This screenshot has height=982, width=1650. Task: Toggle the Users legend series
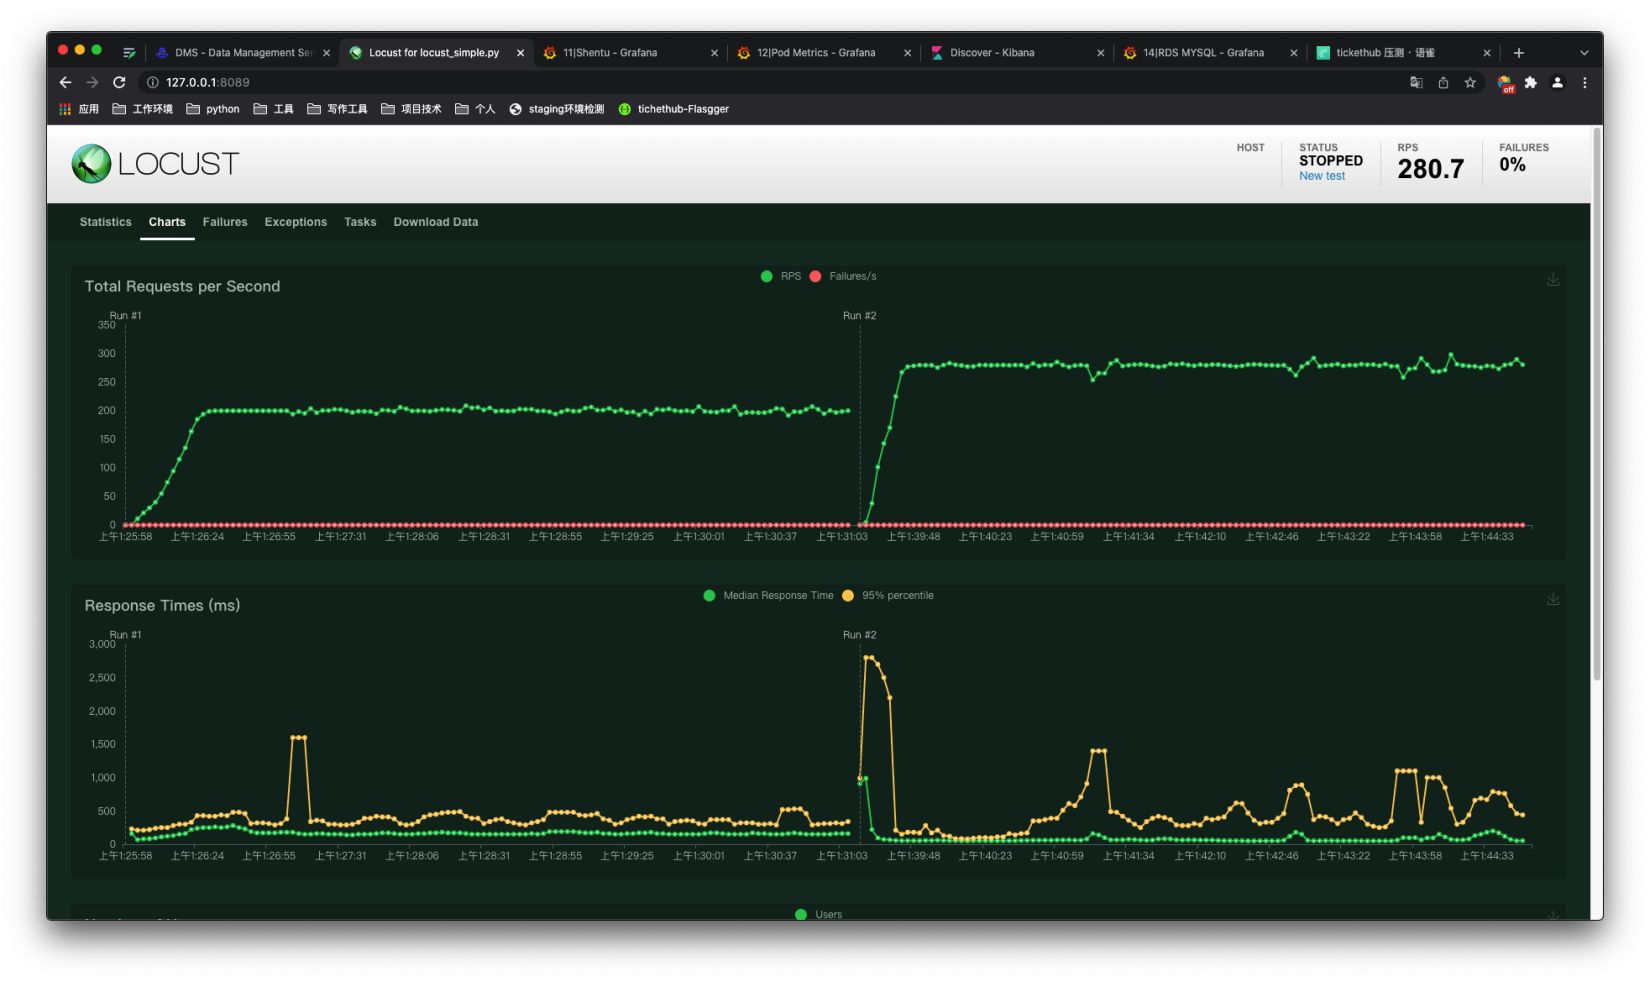pyautogui.click(x=818, y=914)
